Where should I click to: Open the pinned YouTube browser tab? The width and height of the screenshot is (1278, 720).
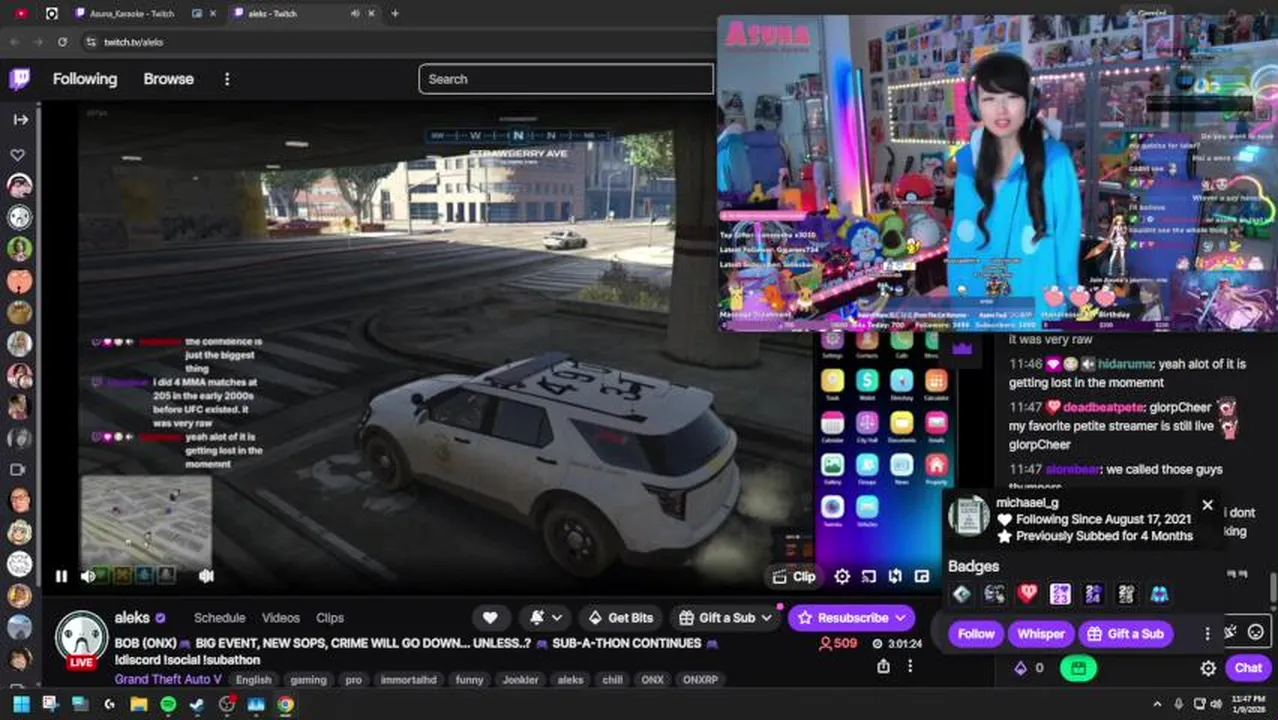21,13
